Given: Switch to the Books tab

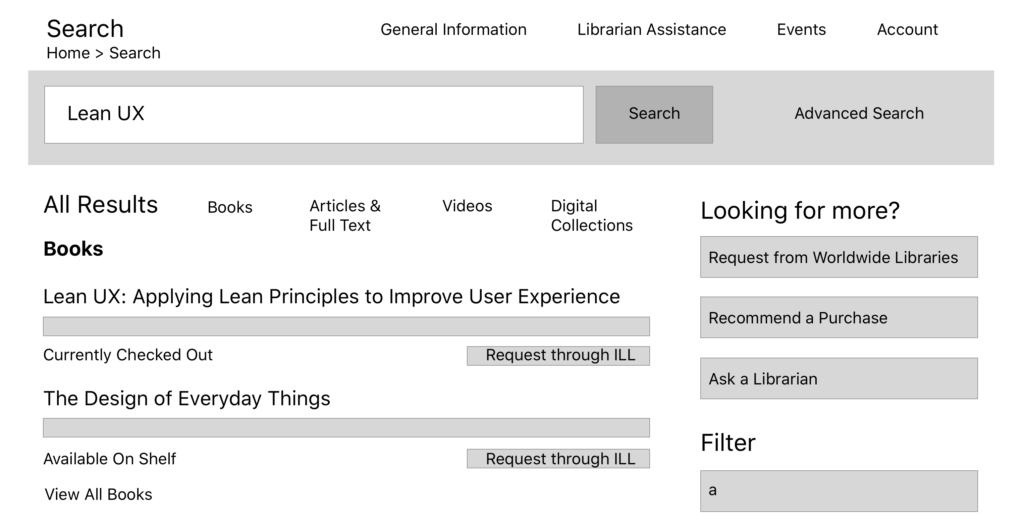Looking at the screenshot, I should (230, 207).
